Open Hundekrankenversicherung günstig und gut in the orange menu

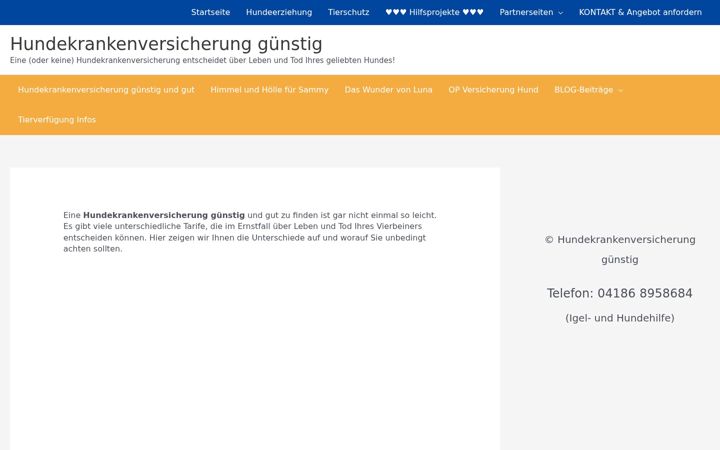[x=106, y=90]
